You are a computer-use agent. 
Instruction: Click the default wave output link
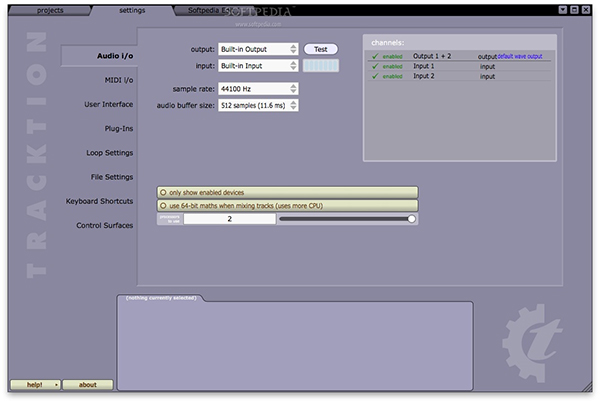point(520,56)
